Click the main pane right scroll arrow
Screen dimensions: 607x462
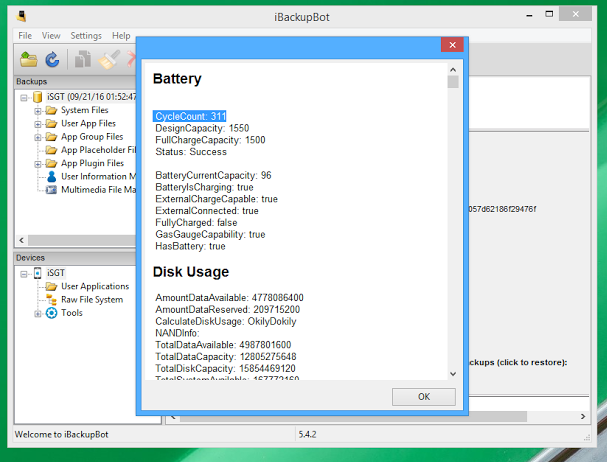point(583,417)
